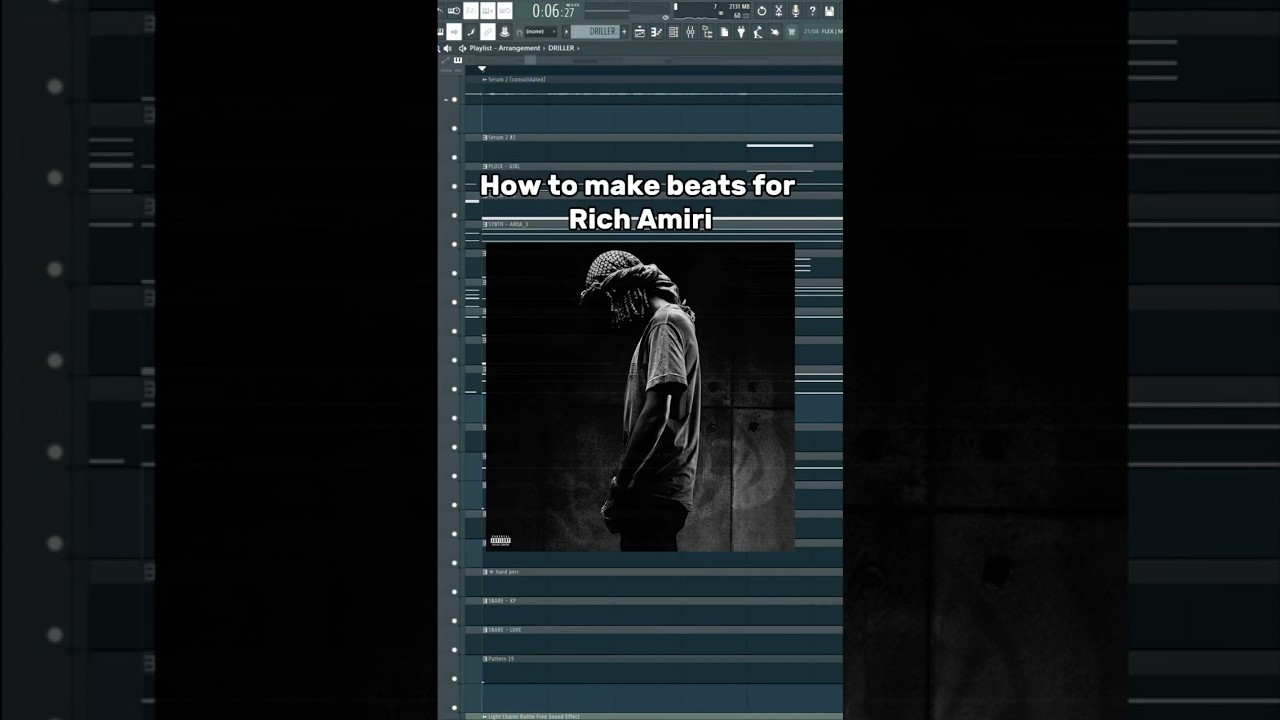Open the Browser view icon
The height and width of the screenshot is (720, 1280).
click(x=707, y=32)
